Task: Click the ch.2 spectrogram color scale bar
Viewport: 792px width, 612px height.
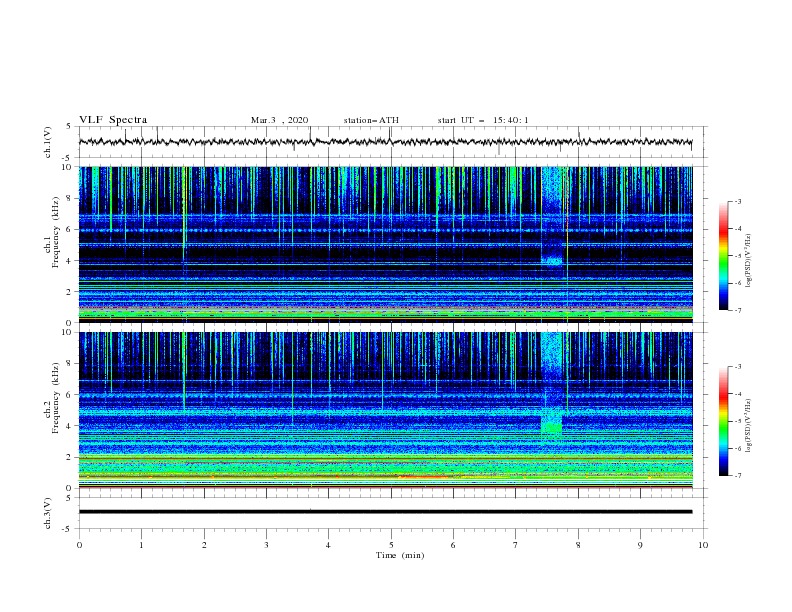Action: 724,421
